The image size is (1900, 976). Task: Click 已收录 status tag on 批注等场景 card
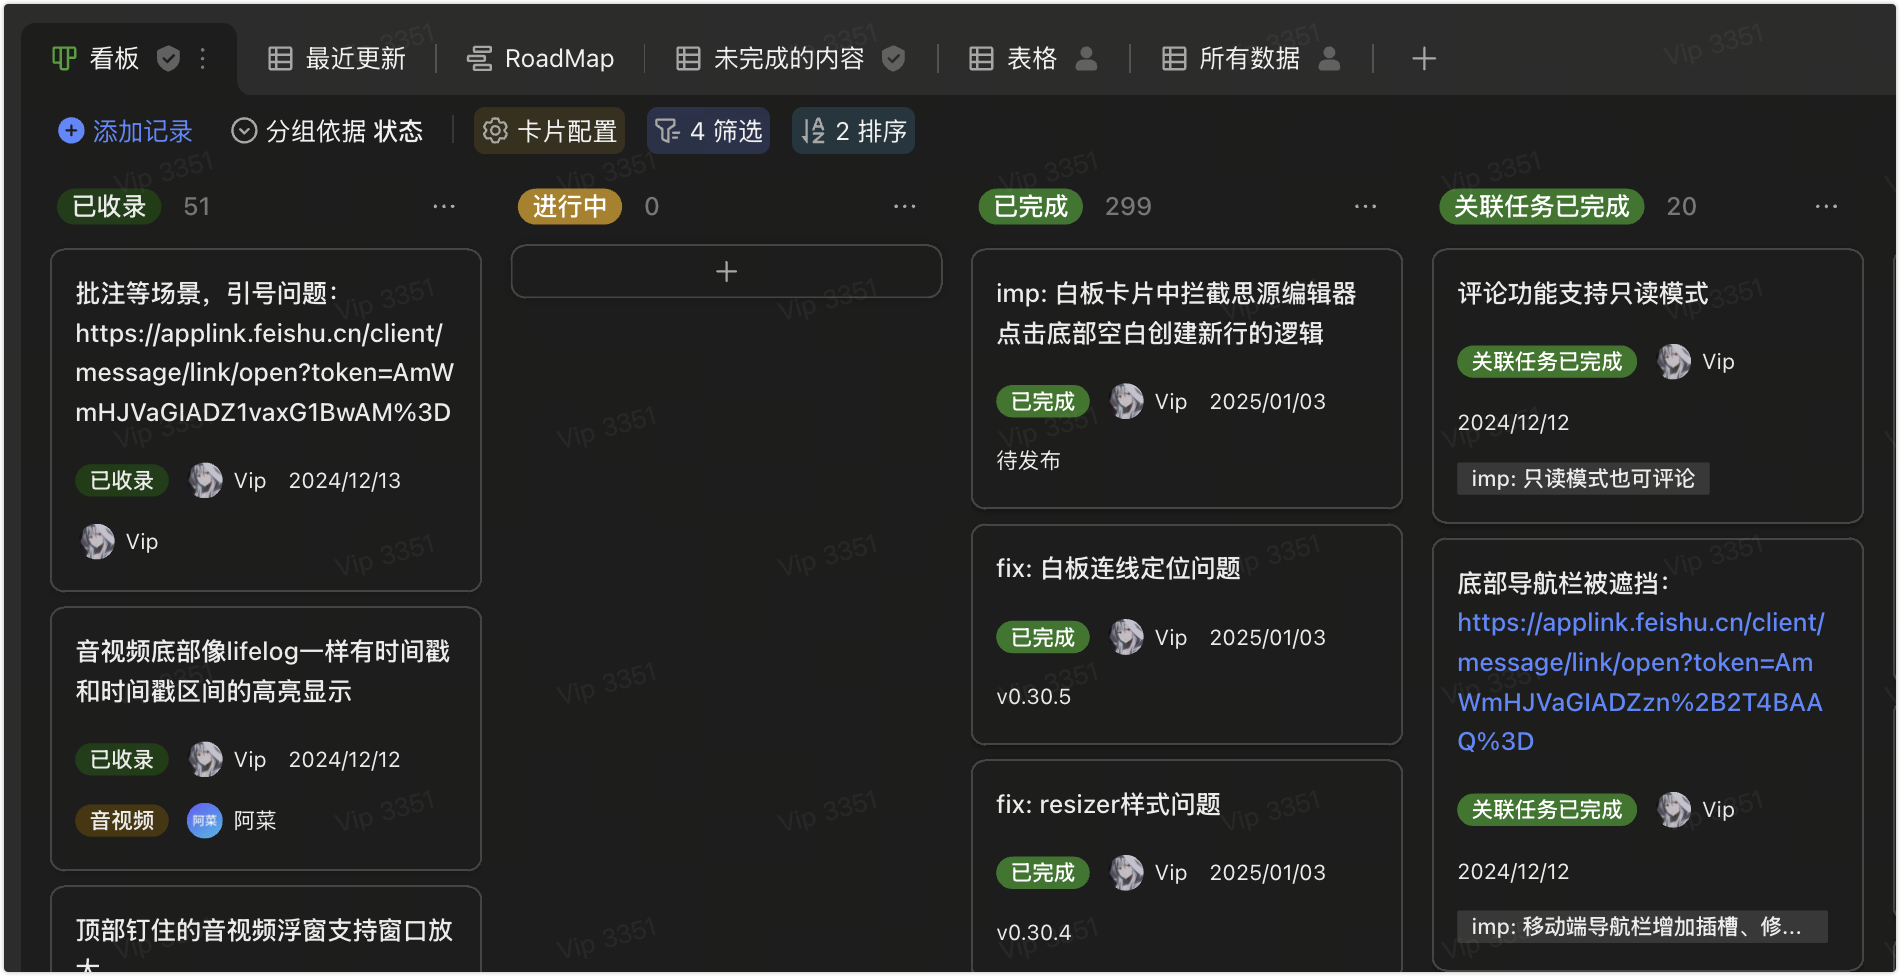122,481
